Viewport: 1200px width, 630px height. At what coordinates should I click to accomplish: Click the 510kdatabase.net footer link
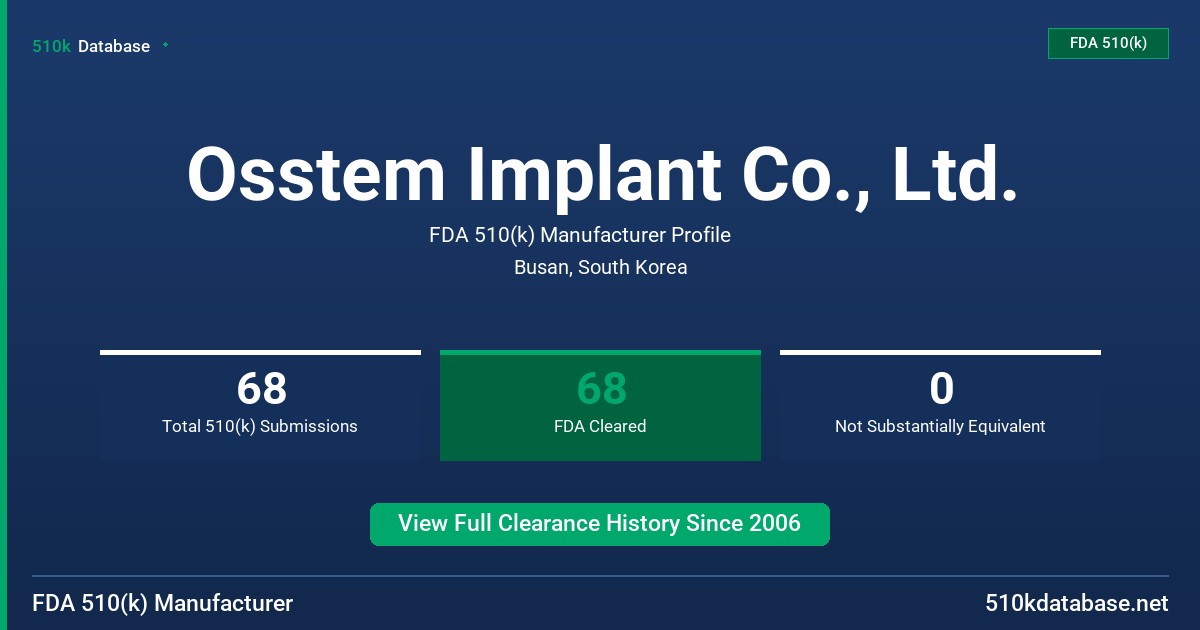pyautogui.click(x=1076, y=603)
